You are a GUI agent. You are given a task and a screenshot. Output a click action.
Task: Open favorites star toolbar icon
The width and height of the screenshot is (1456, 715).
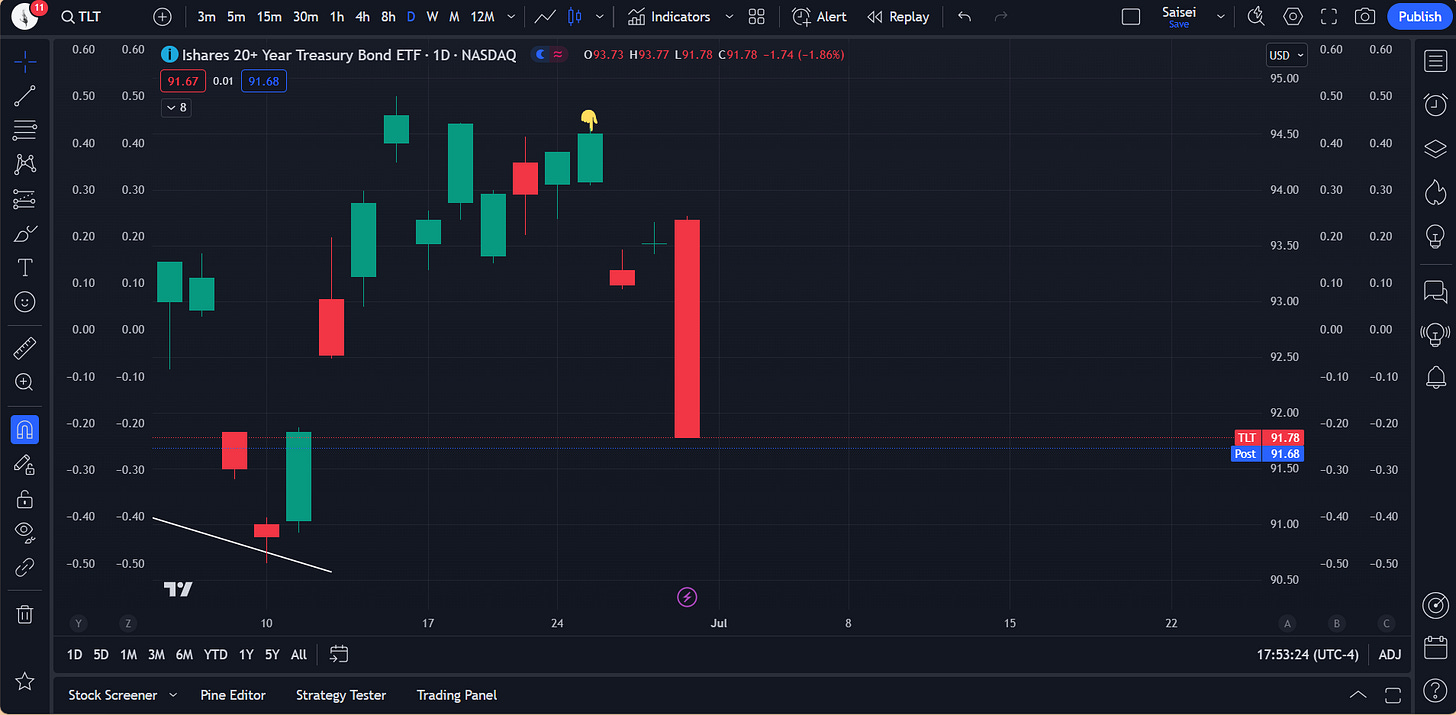[25, 682]
